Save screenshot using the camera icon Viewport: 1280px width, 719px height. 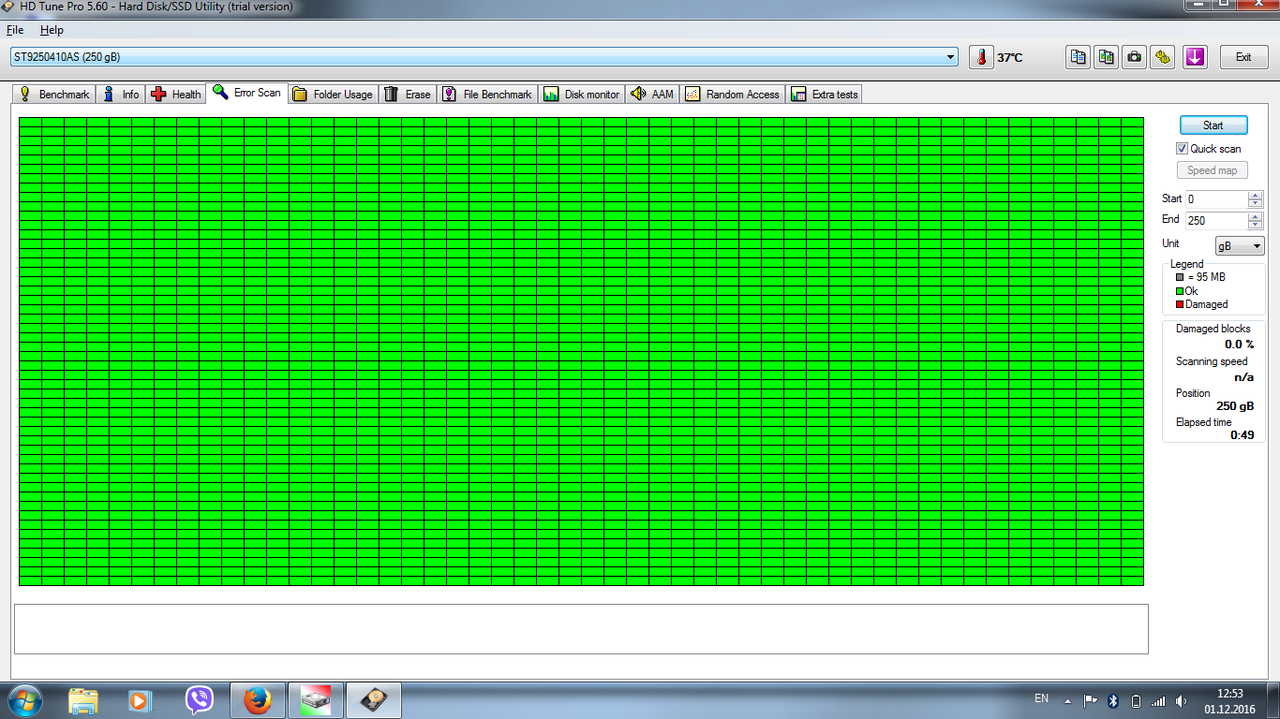(1134, 57)
